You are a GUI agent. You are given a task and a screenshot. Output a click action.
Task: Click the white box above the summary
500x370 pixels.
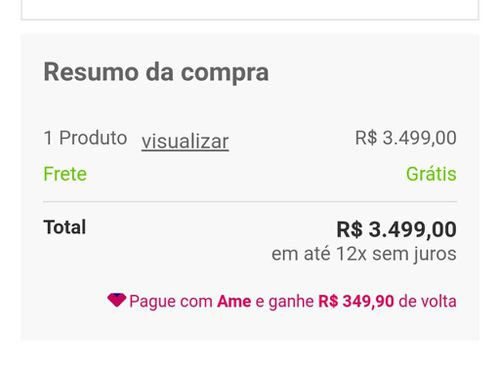pos(250,10)
